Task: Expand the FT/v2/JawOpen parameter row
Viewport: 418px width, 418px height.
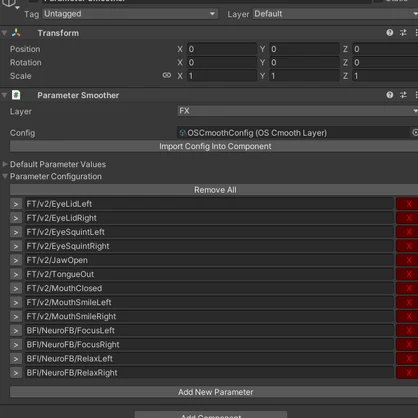Action: click(16, 260)
